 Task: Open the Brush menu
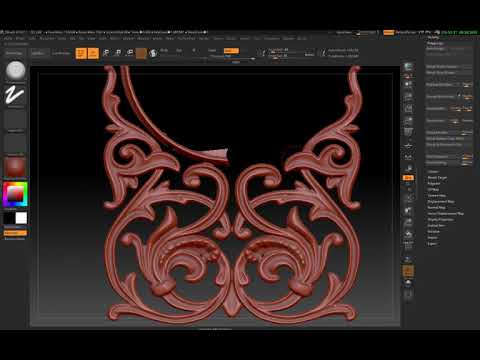pos(20,39)
